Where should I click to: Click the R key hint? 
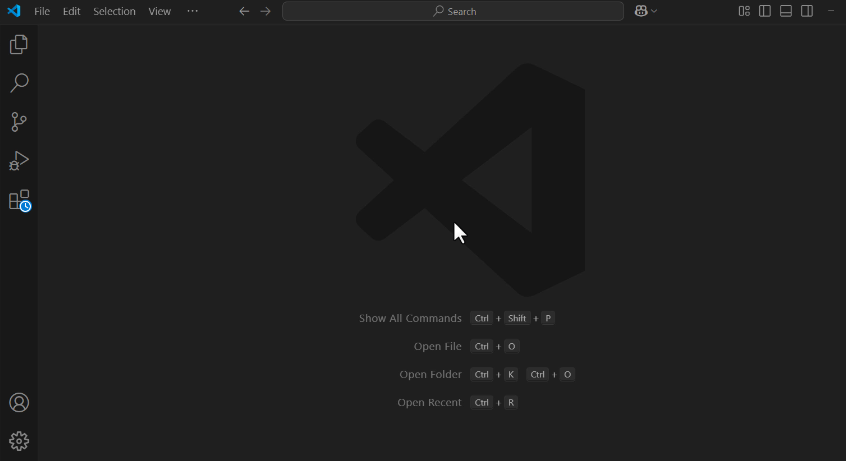511,403
